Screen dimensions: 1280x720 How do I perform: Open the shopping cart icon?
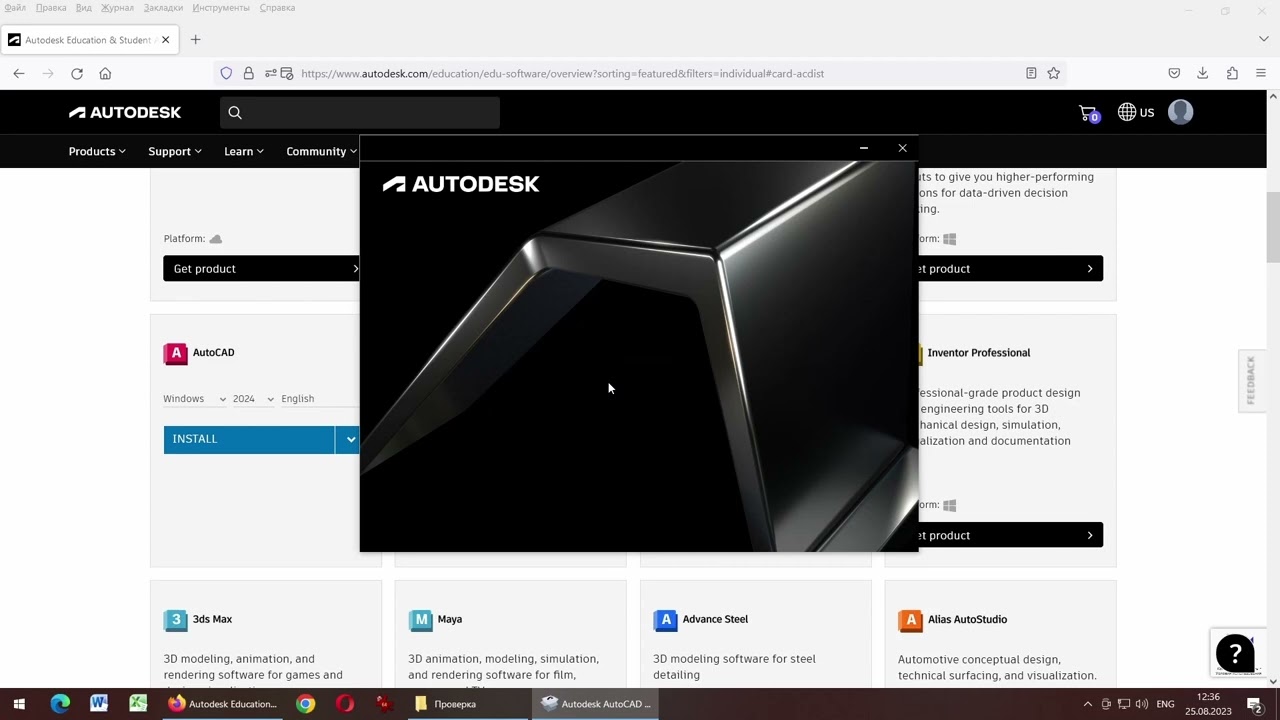click(x=1088, y=113)
